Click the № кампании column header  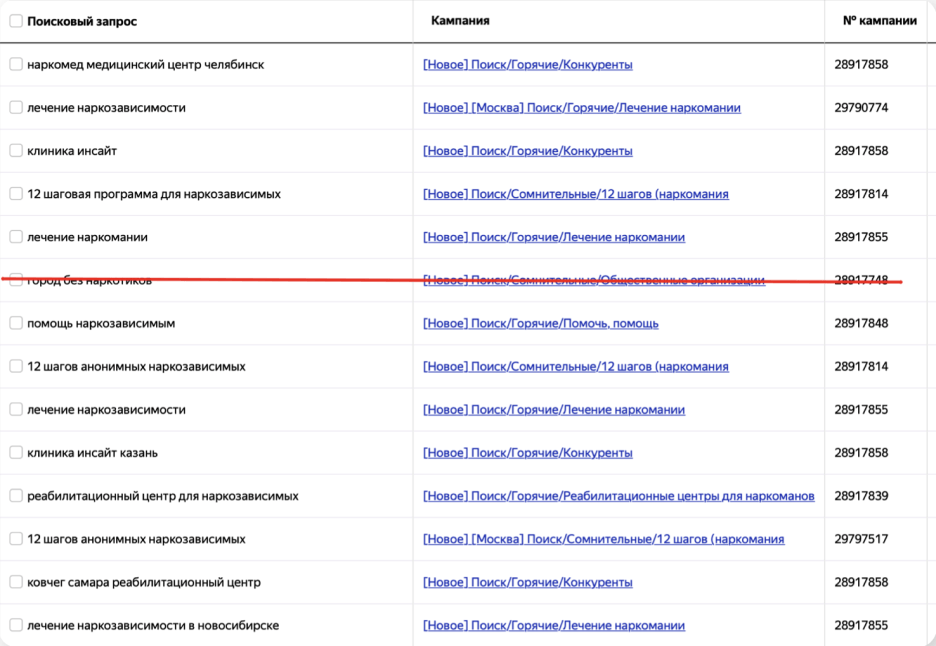879,21
